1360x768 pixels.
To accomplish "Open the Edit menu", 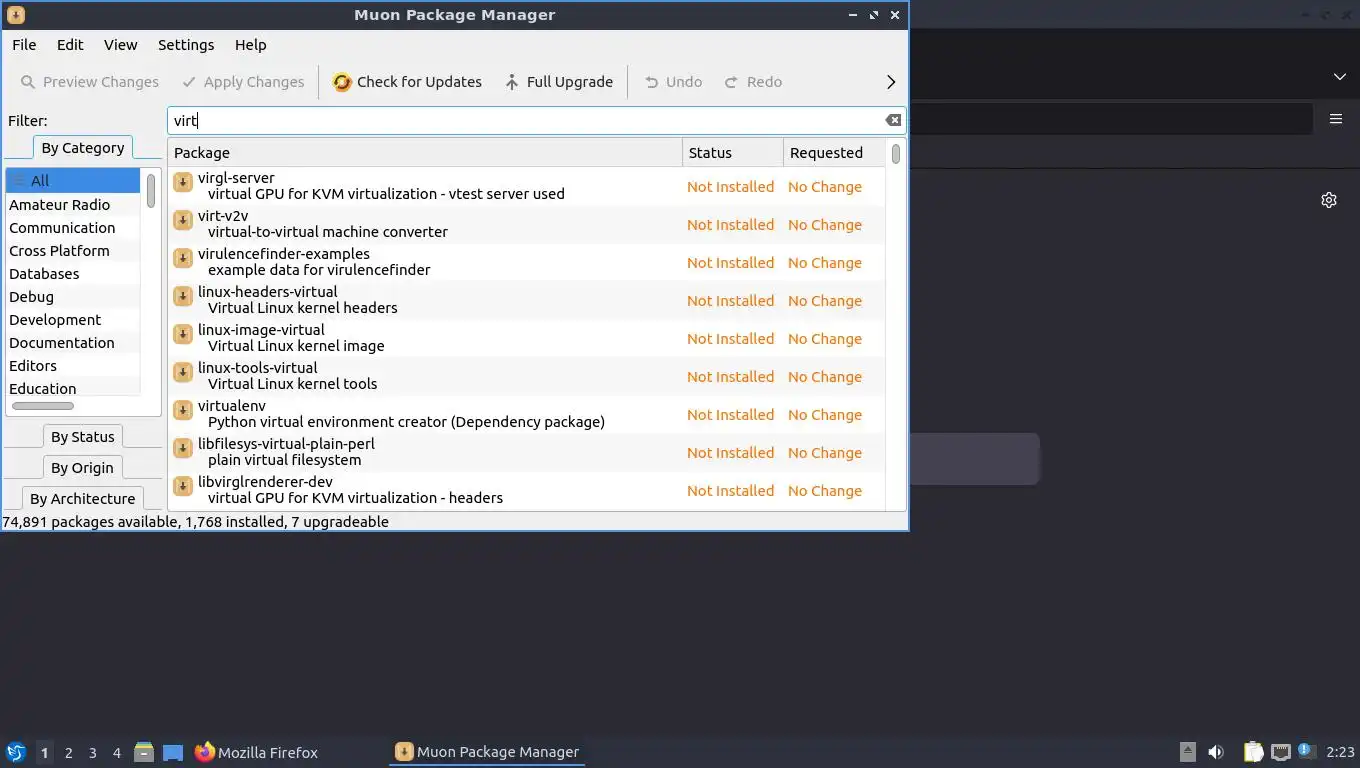I will (70, 45).
